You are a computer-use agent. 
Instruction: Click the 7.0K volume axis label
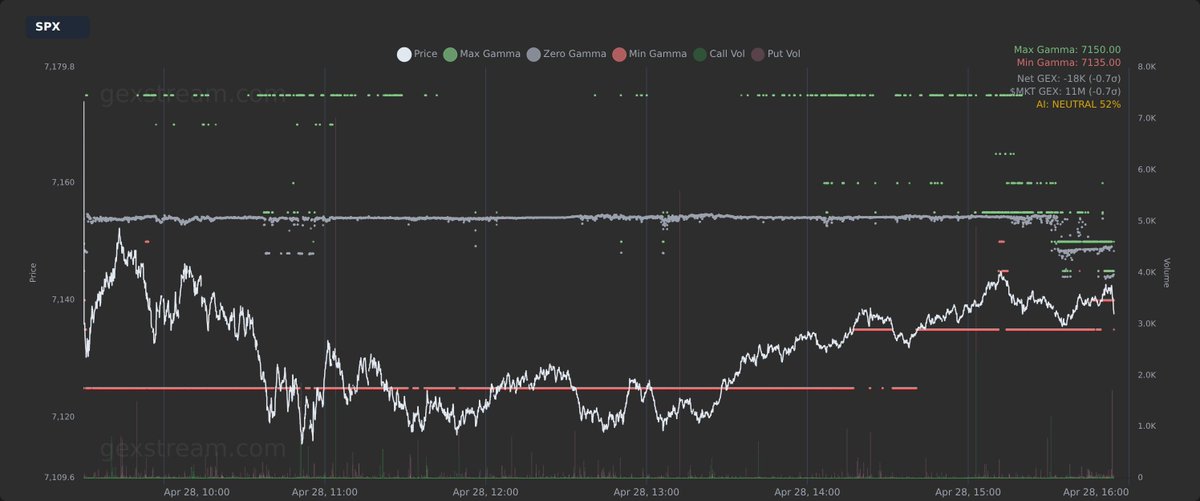[1146, 118]
